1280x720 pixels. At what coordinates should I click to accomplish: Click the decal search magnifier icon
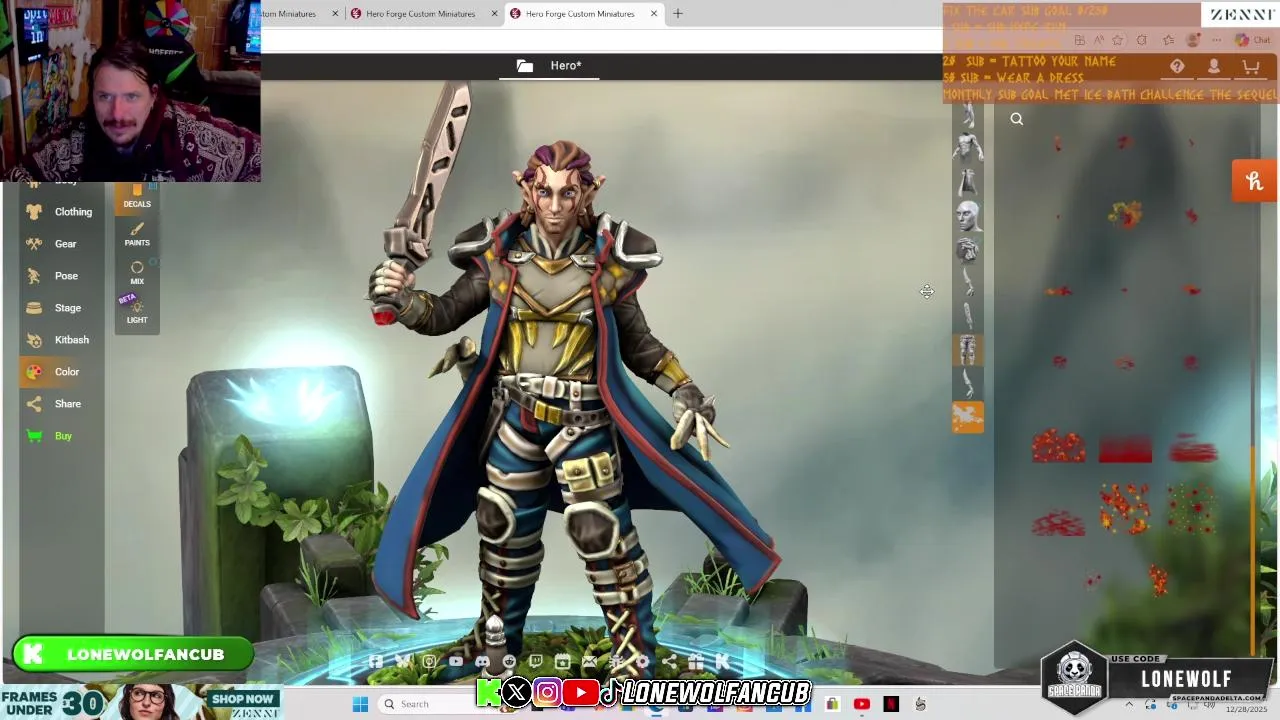(1016, 119)
